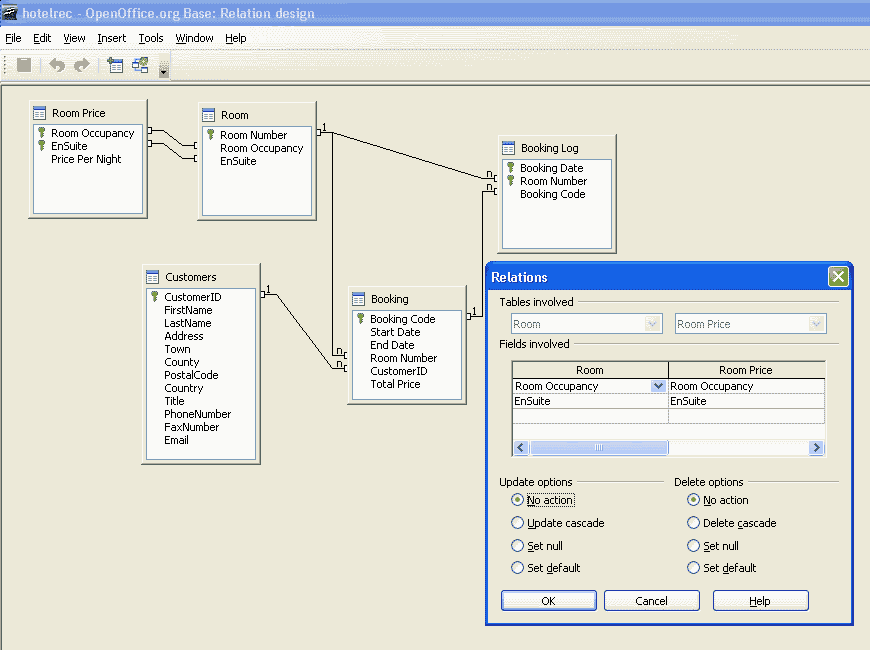Open the Insert menu
This screenshot has height=650, width=870.
(112, 38)
